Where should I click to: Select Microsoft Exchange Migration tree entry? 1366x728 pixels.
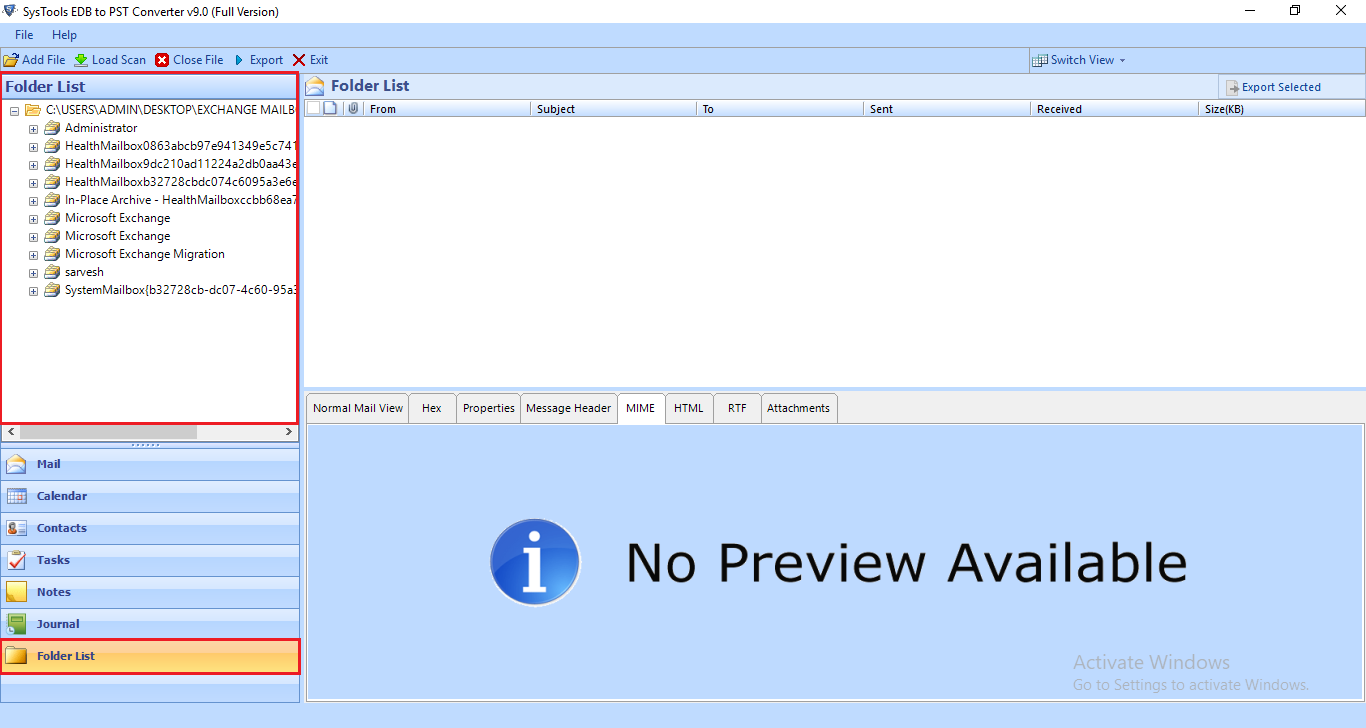(x=145, y=254)
